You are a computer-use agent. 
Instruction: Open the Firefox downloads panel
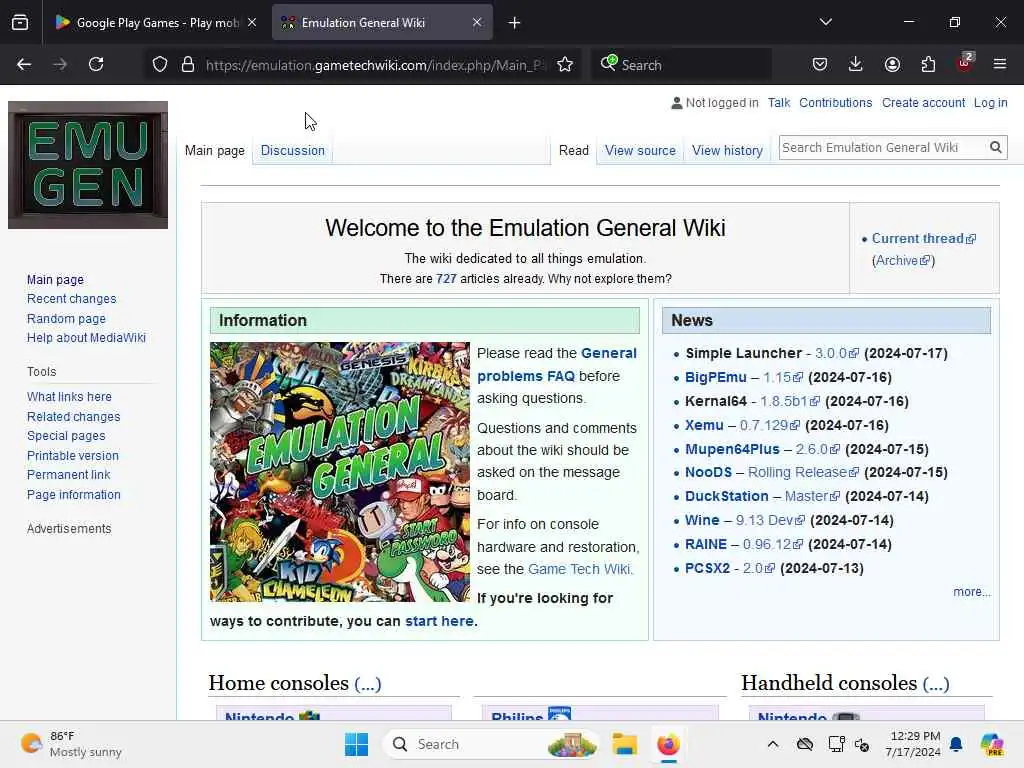coord(856,64)
